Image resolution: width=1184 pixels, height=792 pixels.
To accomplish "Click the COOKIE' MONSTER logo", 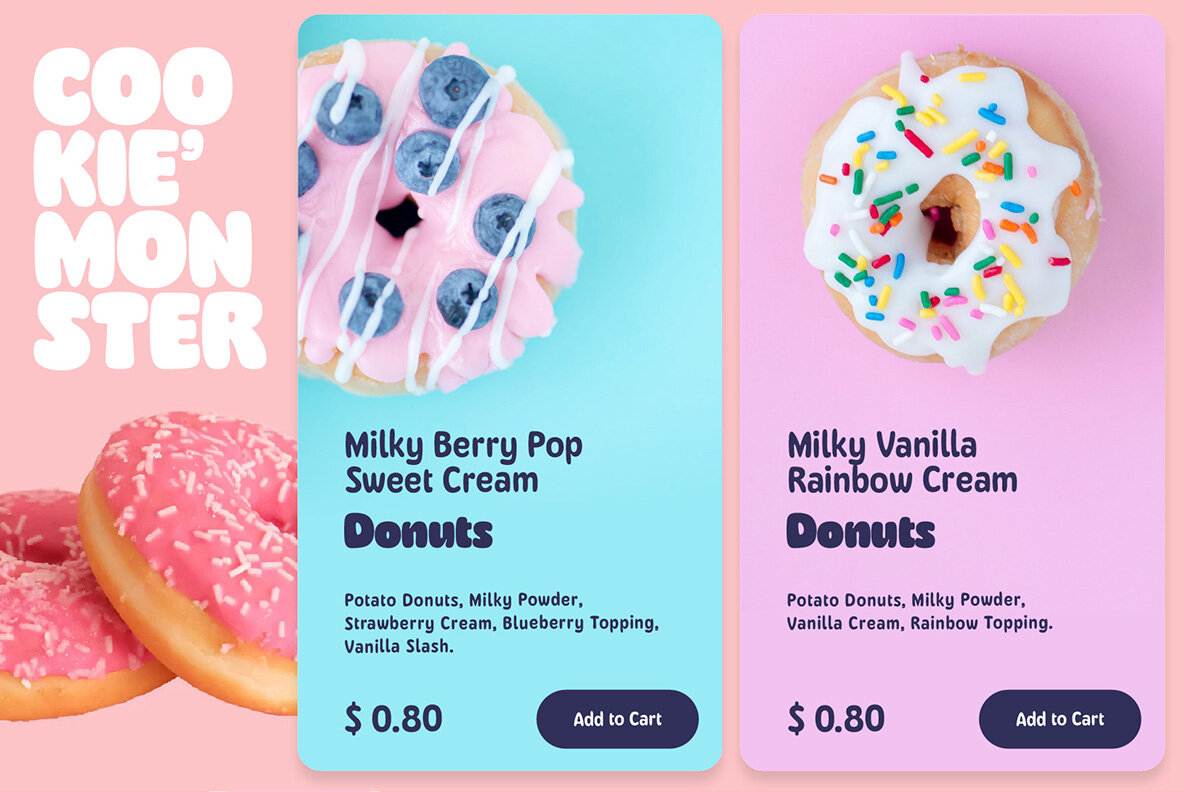I will (149, 209).
